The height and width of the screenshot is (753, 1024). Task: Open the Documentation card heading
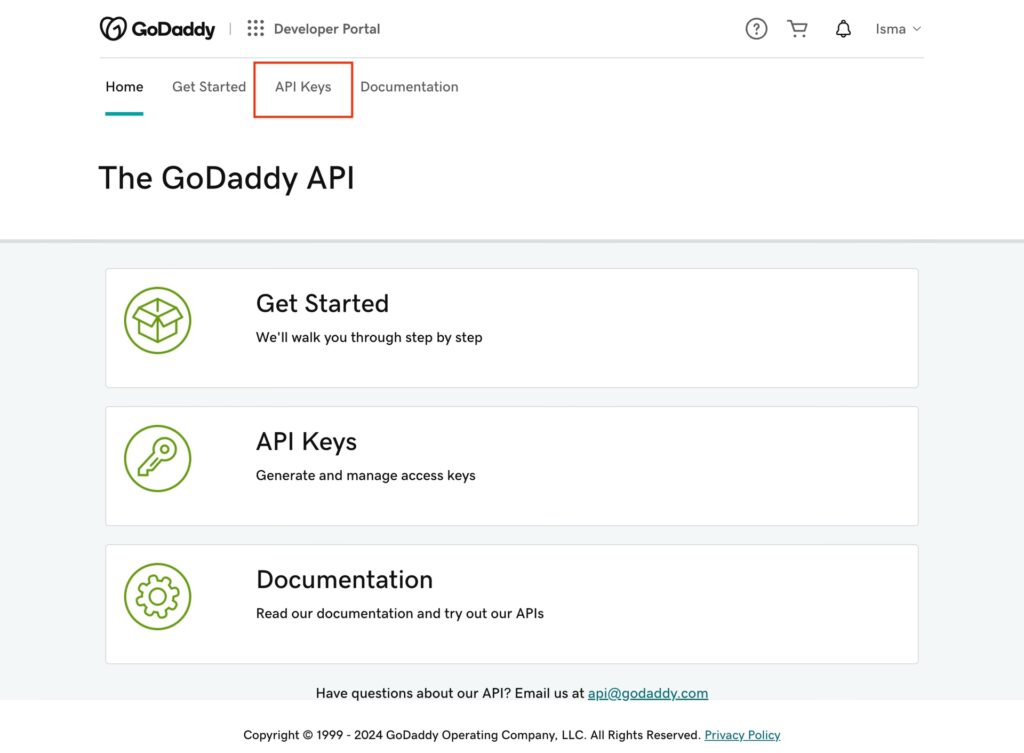tap(344, 580)
